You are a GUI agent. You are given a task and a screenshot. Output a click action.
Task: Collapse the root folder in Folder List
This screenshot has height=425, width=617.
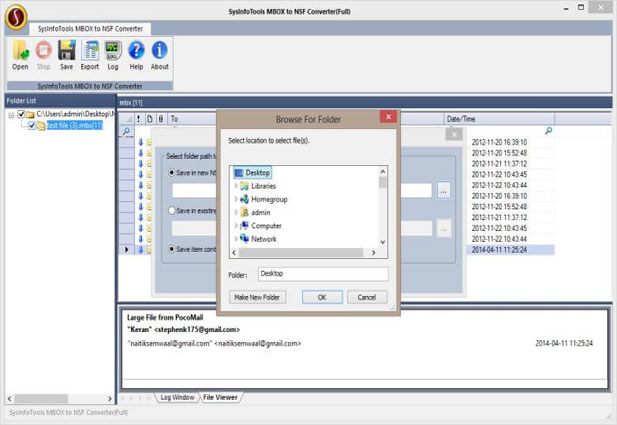[11, 115]
